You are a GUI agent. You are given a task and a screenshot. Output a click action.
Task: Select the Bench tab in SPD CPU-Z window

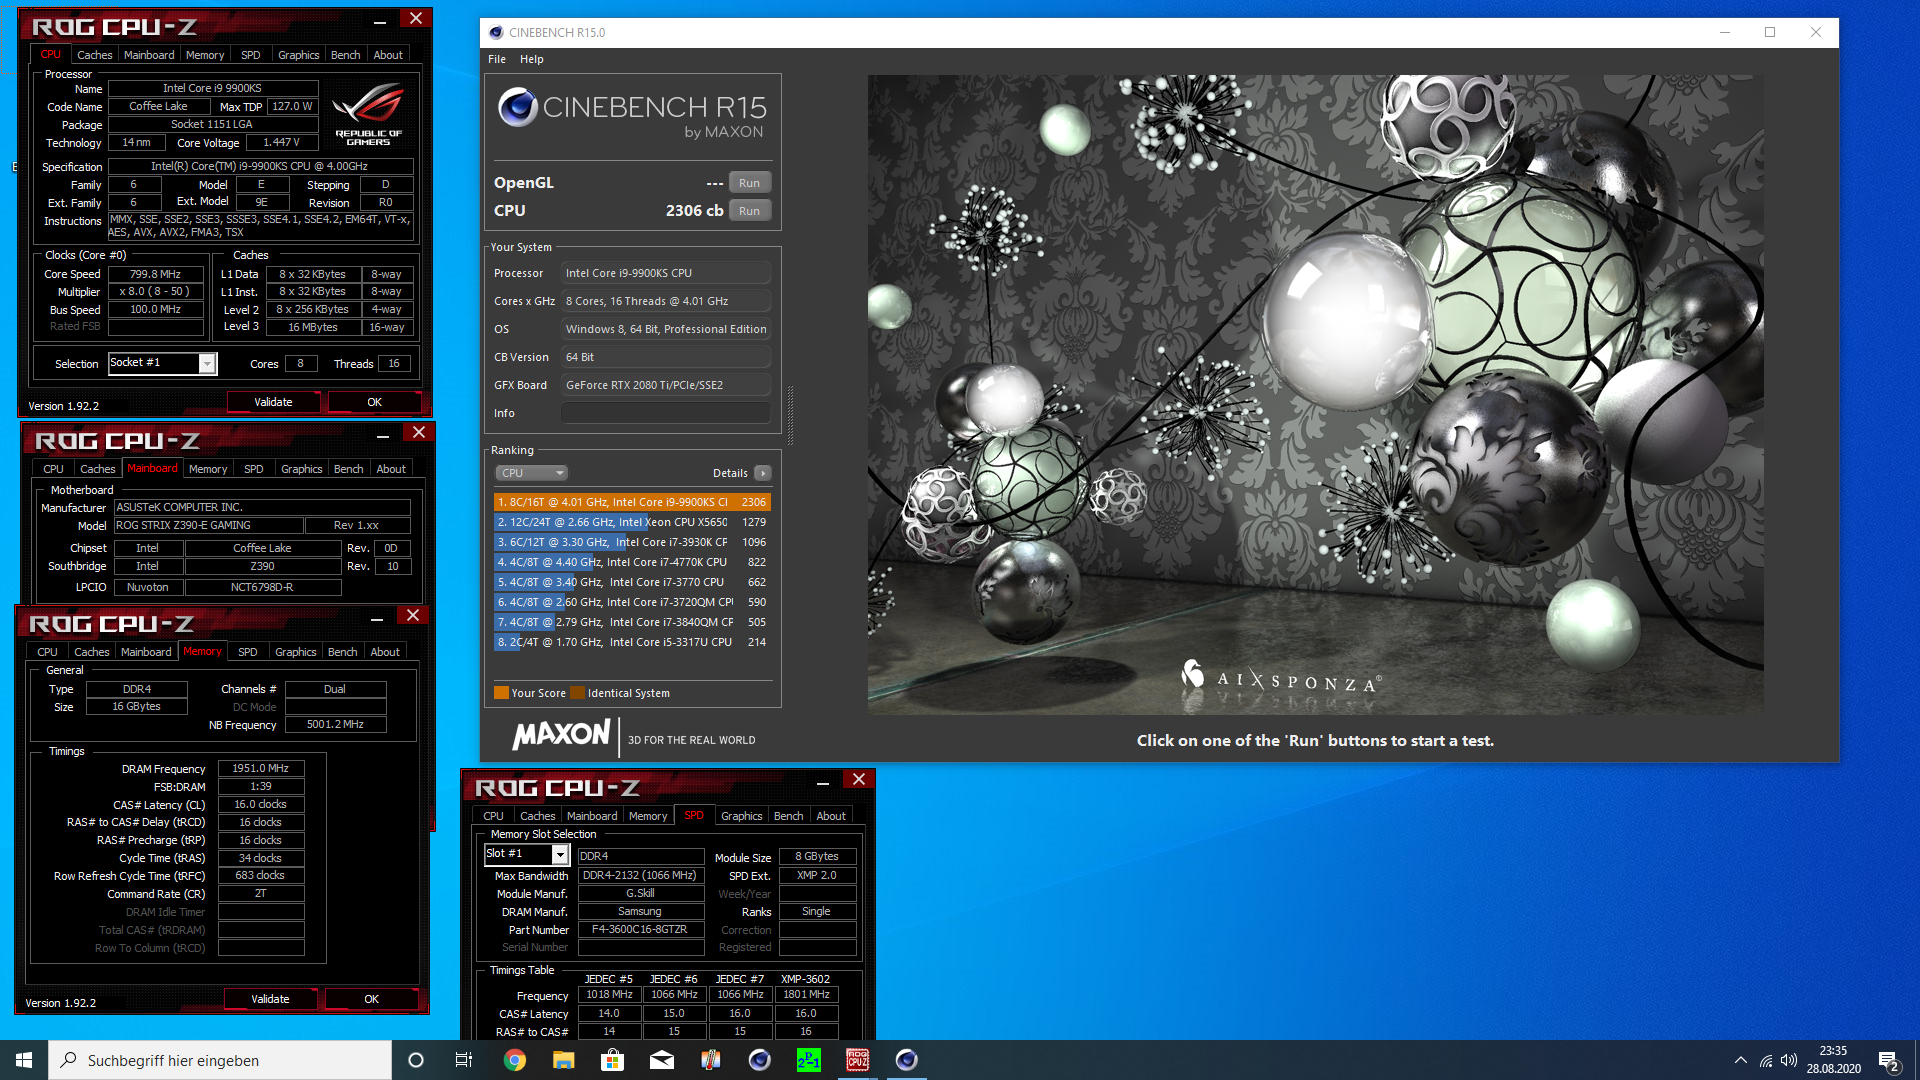[788, 816]
